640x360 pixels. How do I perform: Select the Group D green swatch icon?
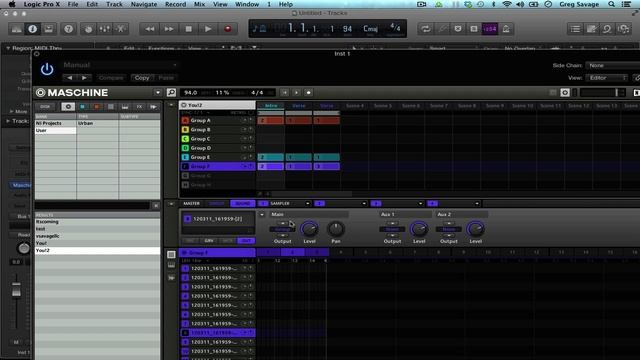tap(185, 148)
